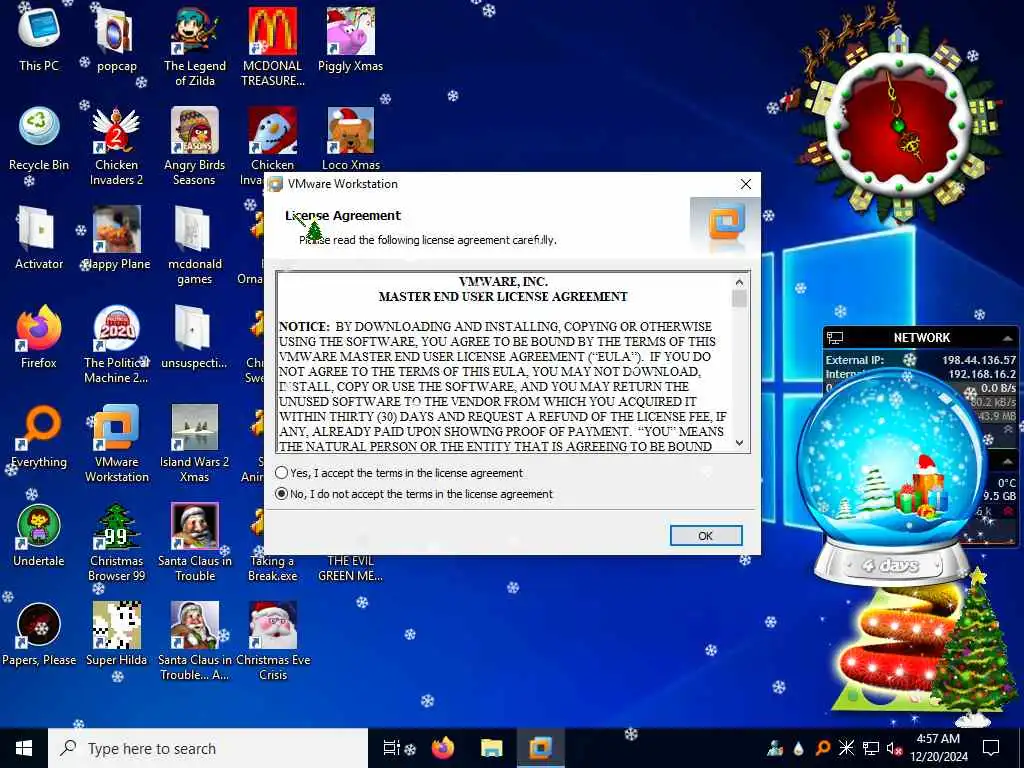
Task: Open THE EVIL GREEN ME... icon
Action: pyautogui.click(x=351, y=568)
